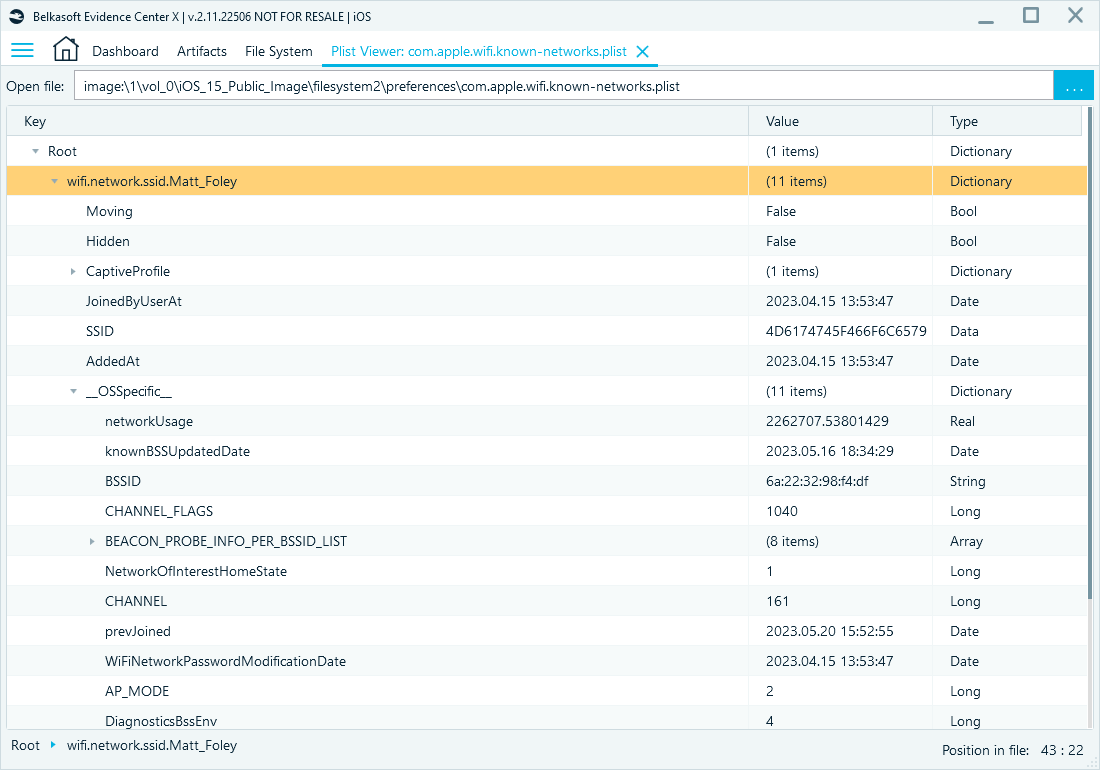1100x770 pixels.
Task: Close the Plist Viewer tab
Action: pyautogui.click(x=642, y=51)
